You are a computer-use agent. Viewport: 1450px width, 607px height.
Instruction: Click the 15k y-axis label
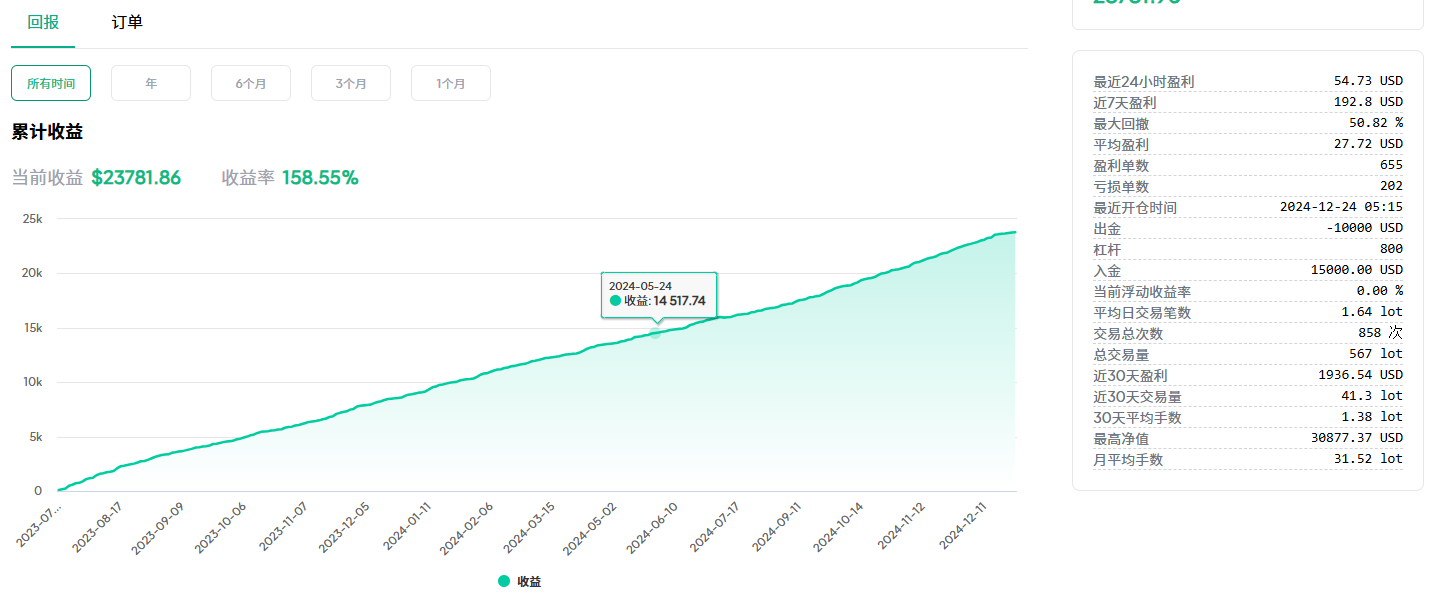[x=32, y=328]
